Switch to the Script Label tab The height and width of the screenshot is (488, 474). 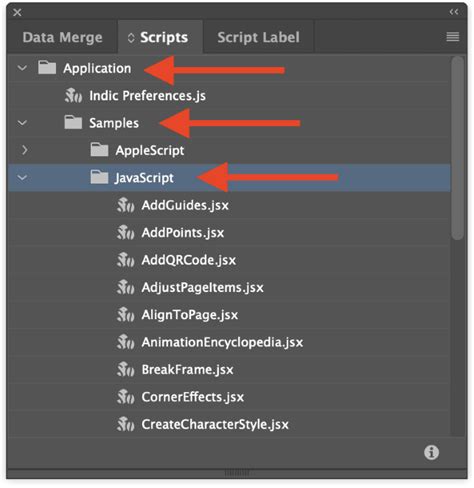[x=258, y=37]
